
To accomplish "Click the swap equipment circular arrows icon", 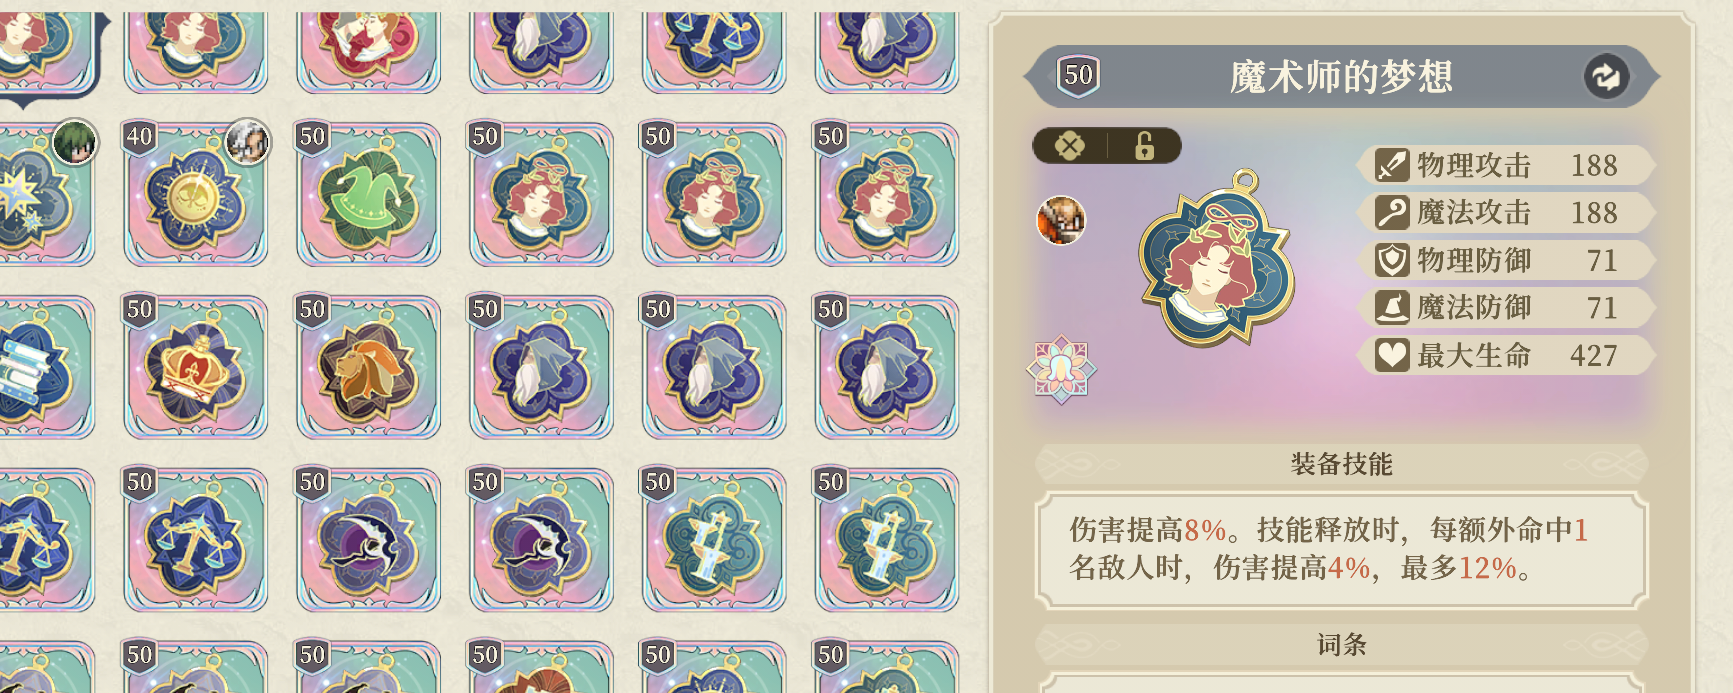I will pos(1606,77).
